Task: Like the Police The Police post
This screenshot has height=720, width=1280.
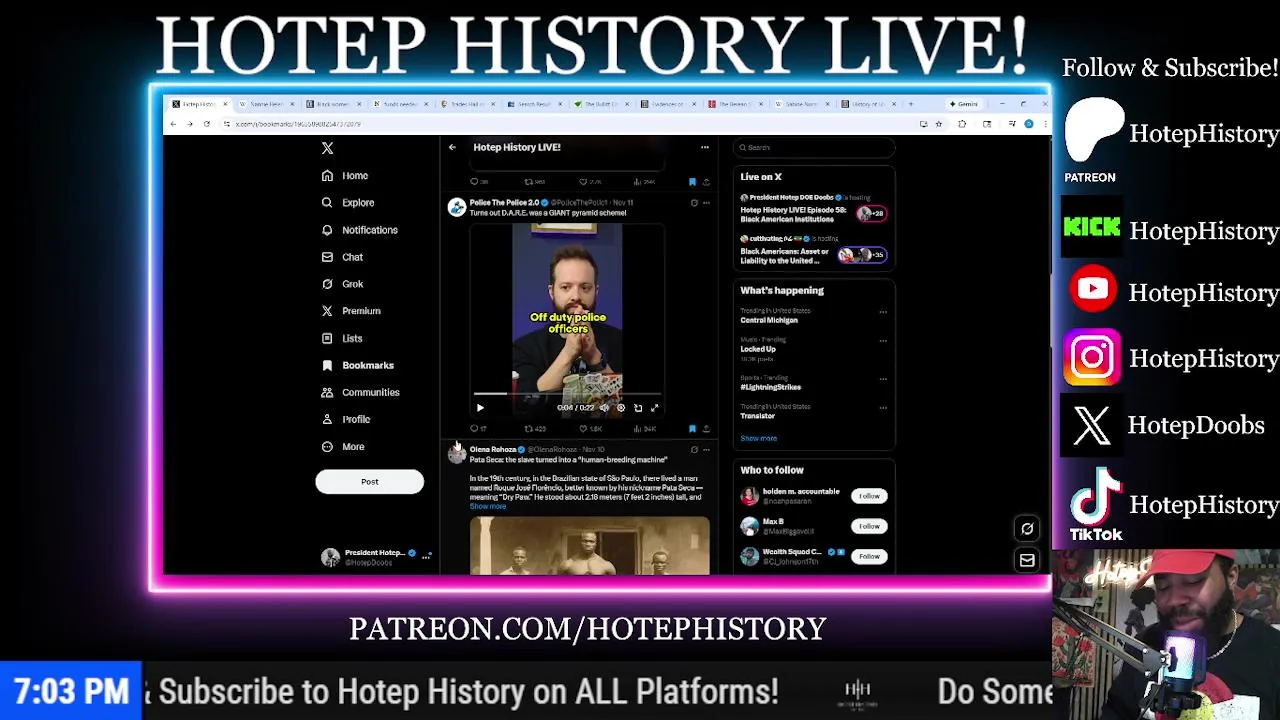Action: click(591, 429)
